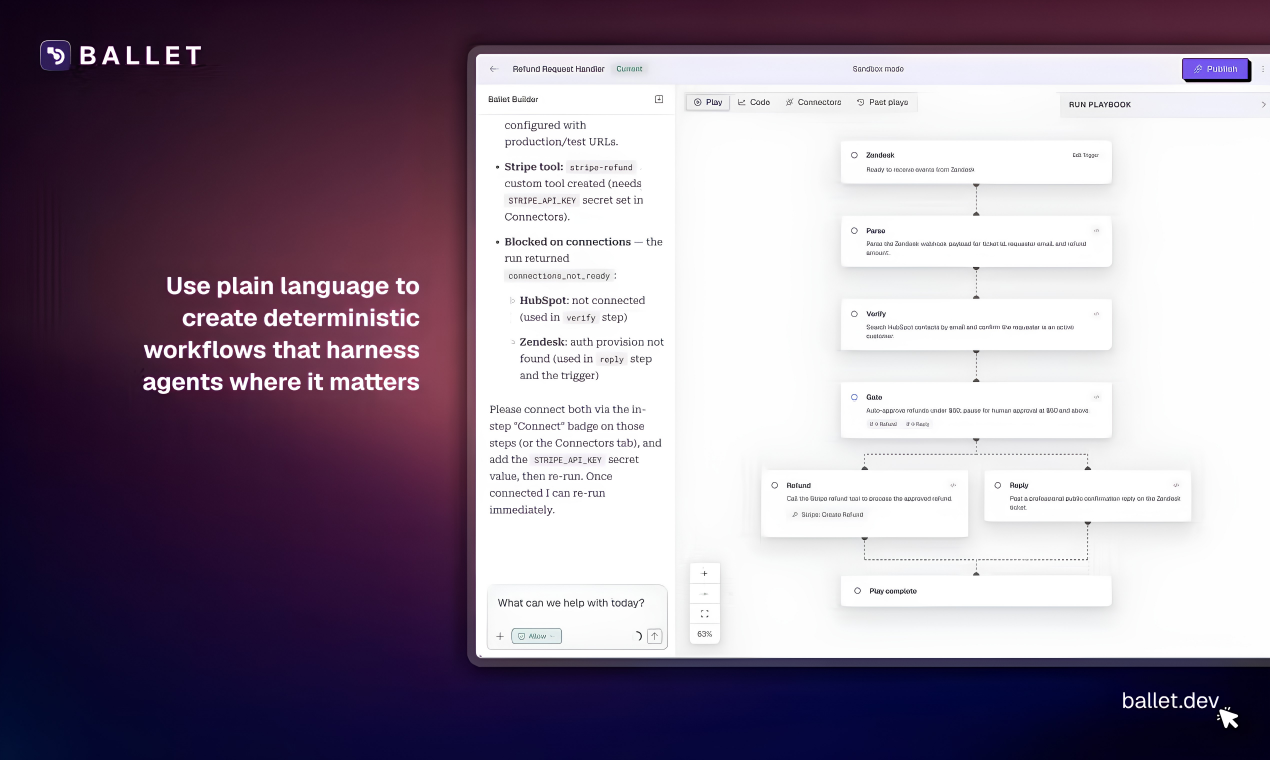Fit the workflow to view

(x=705, y=614)
